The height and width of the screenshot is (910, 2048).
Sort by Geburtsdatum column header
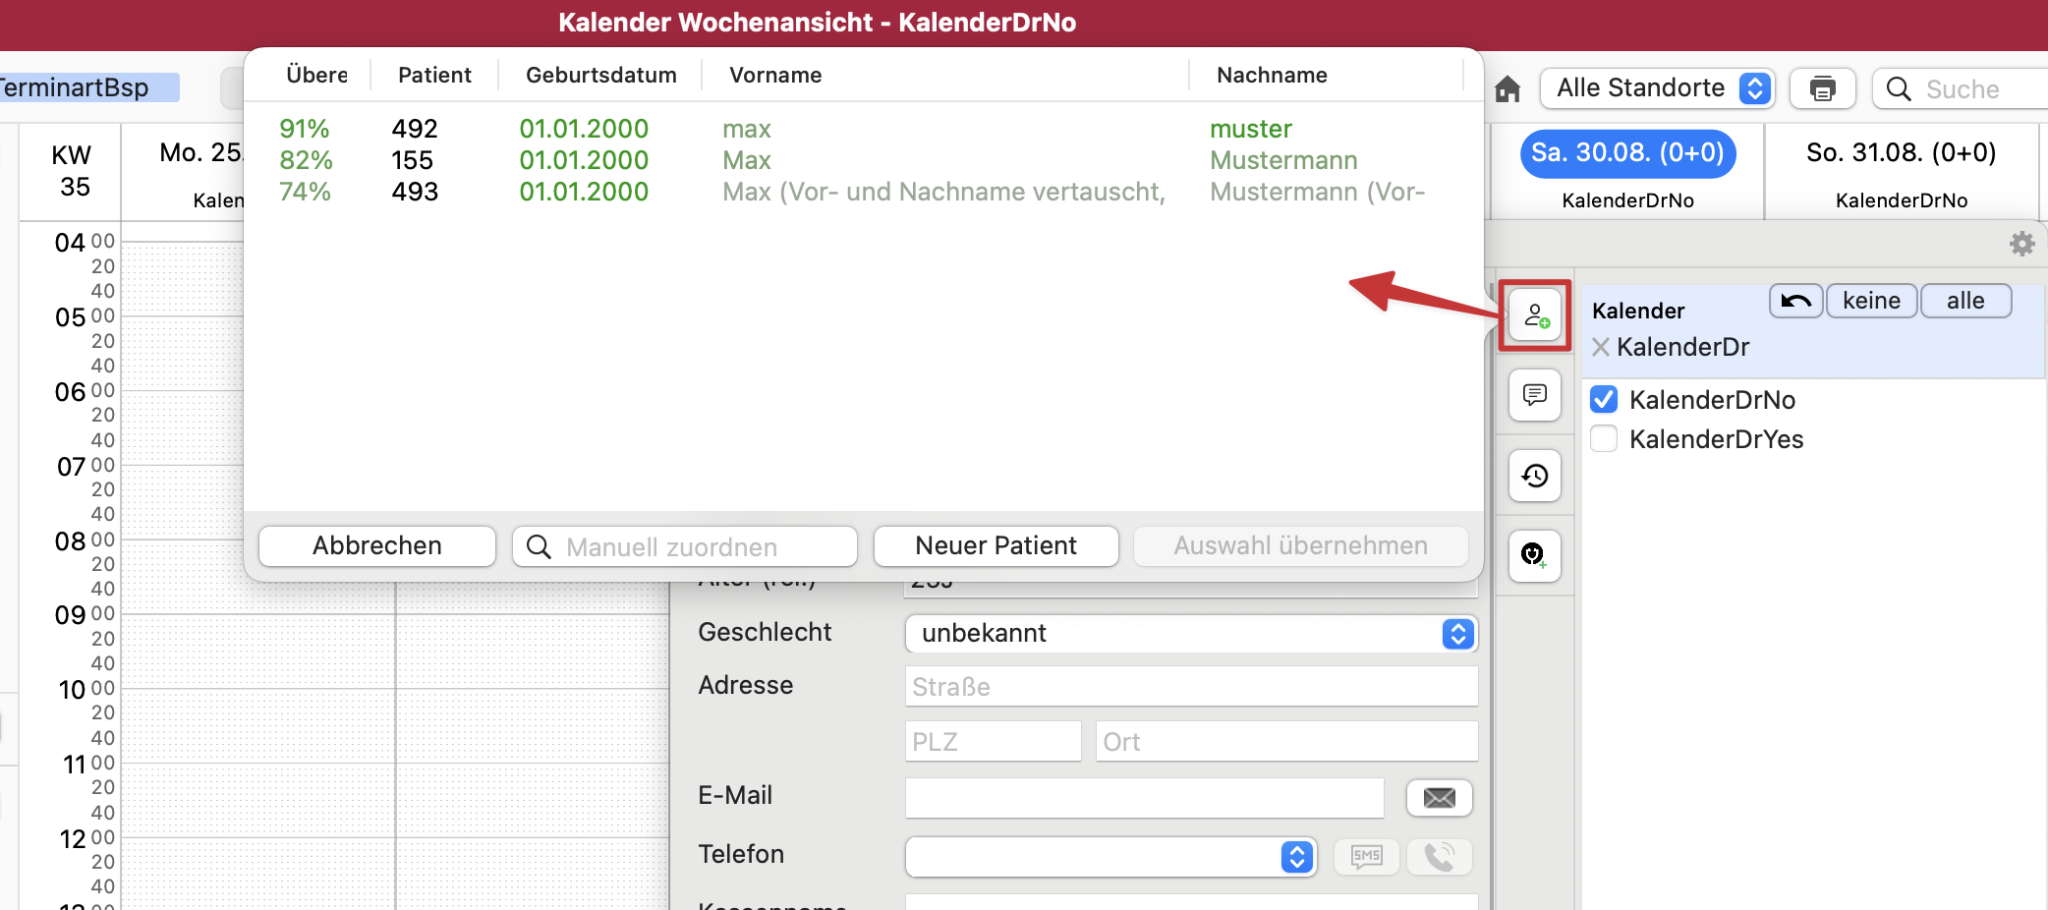(x=601, y=75)
